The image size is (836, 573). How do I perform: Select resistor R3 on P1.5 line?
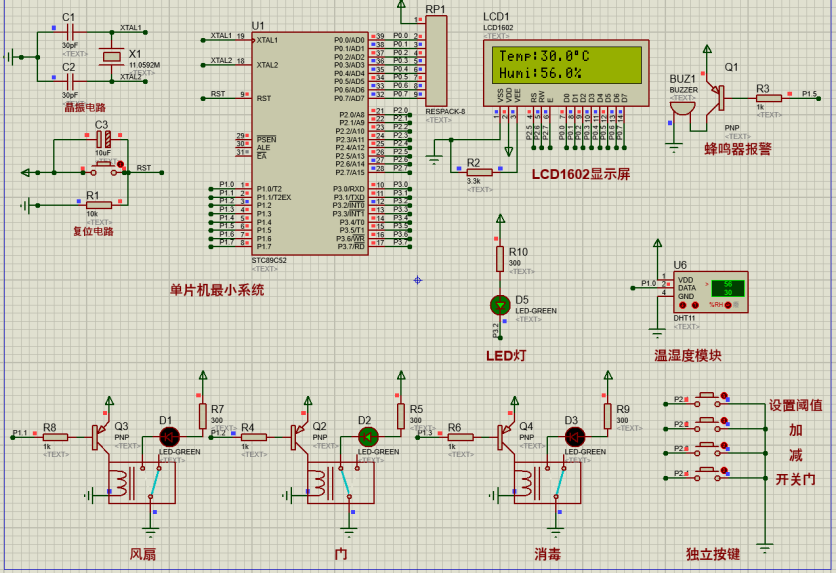pos(769,98)
